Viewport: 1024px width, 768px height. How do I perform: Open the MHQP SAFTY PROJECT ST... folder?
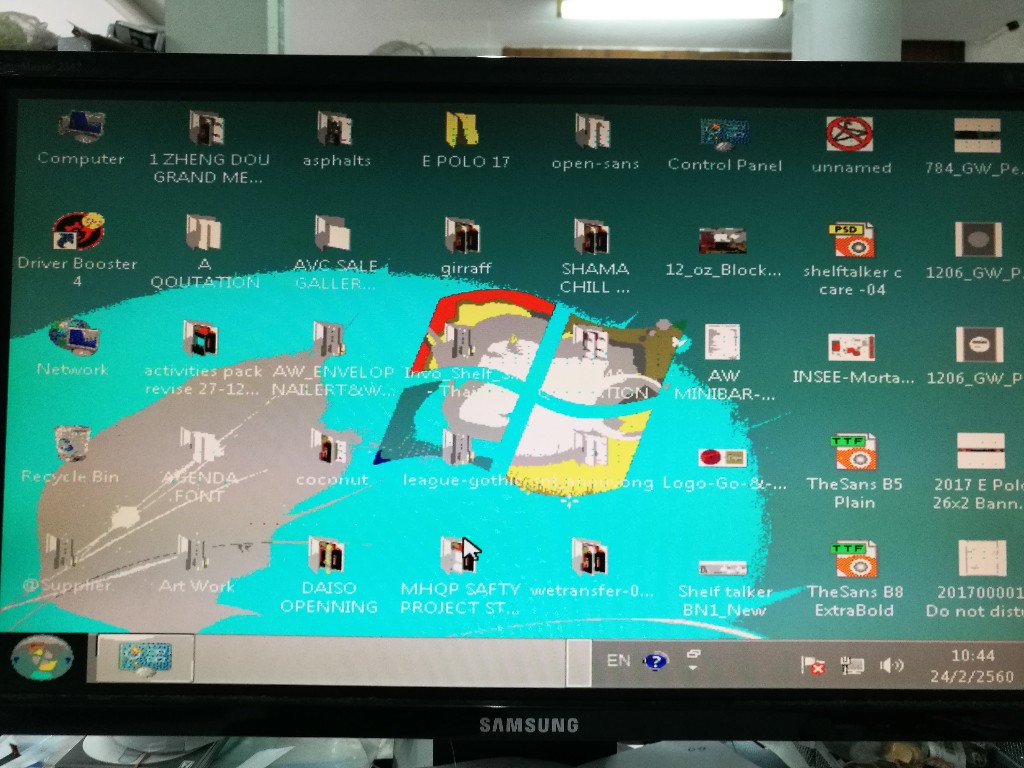(x=457, y=556)
